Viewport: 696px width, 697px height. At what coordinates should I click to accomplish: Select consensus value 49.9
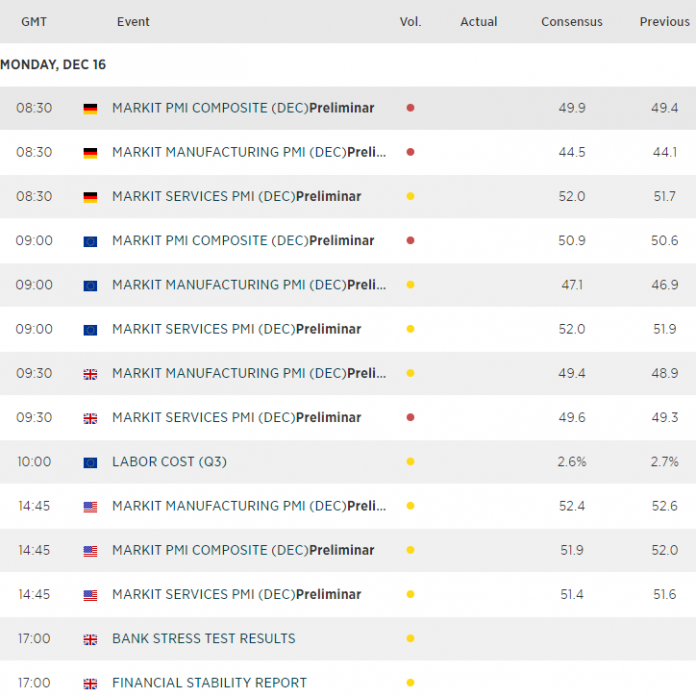point(572,108)
